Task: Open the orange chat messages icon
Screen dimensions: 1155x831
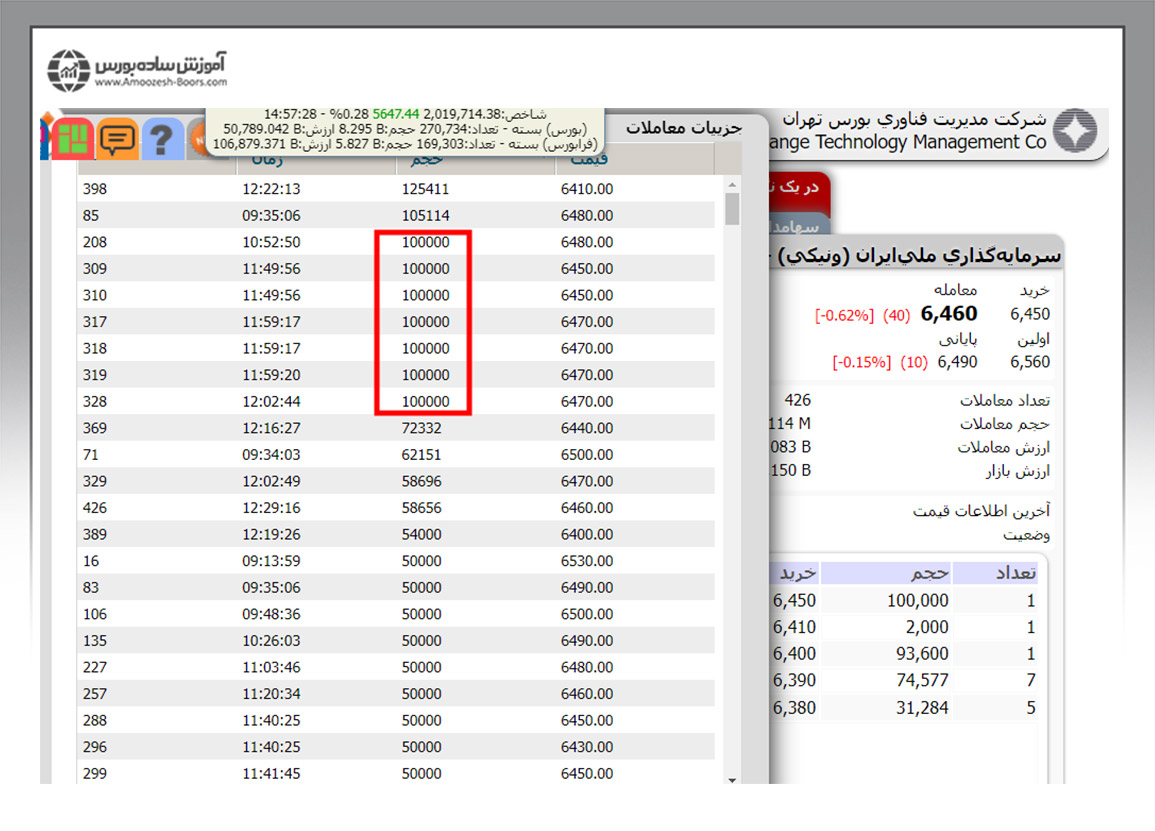Action: [118, 138]
